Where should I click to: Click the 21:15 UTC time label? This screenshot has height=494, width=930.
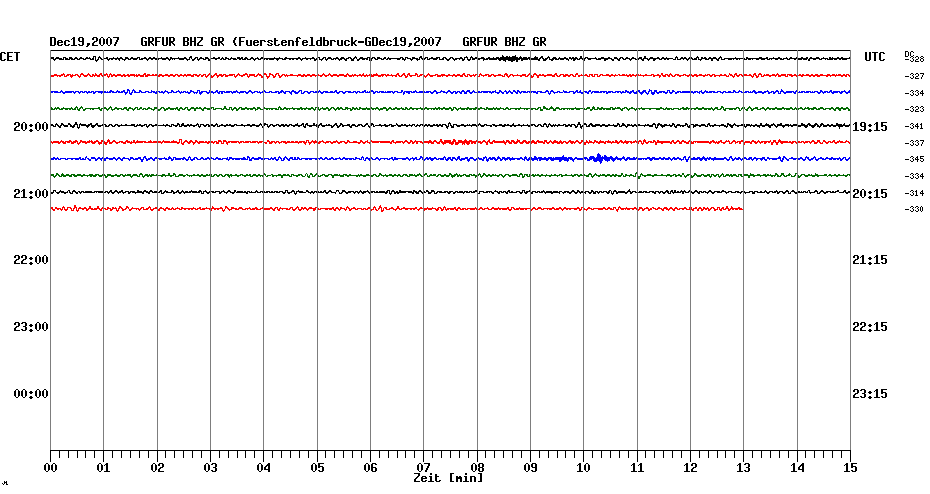pyautogui.click(x=870, y=260)
